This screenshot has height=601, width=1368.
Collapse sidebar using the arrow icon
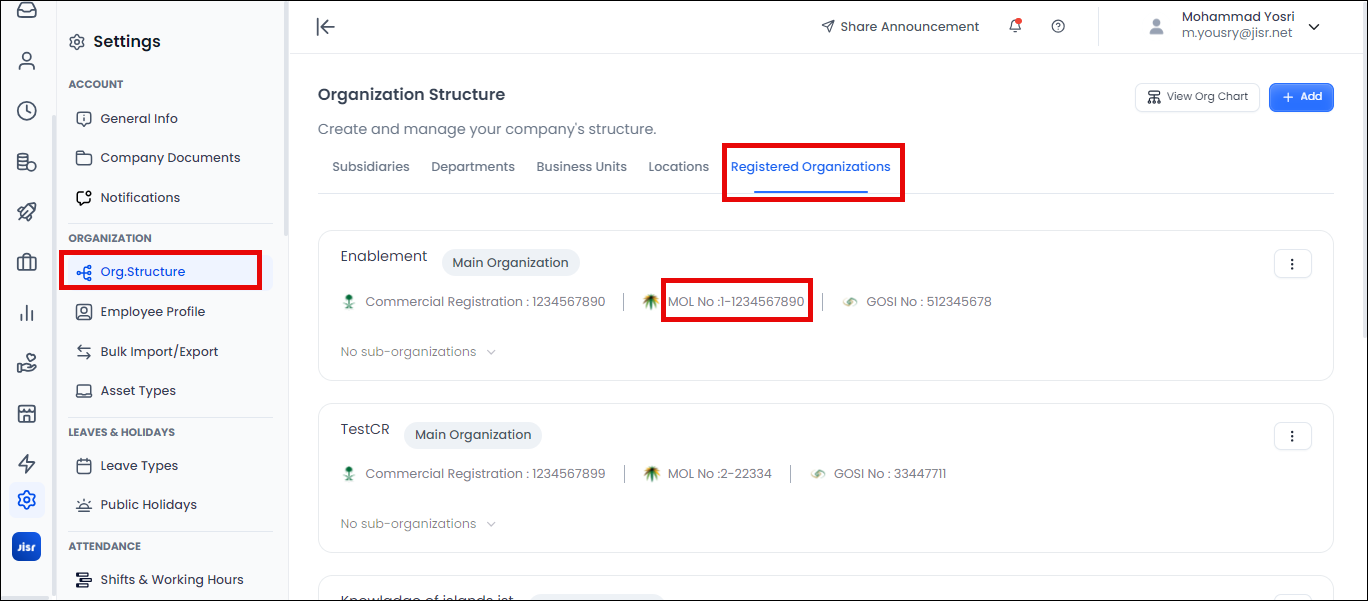click(325, 27)
